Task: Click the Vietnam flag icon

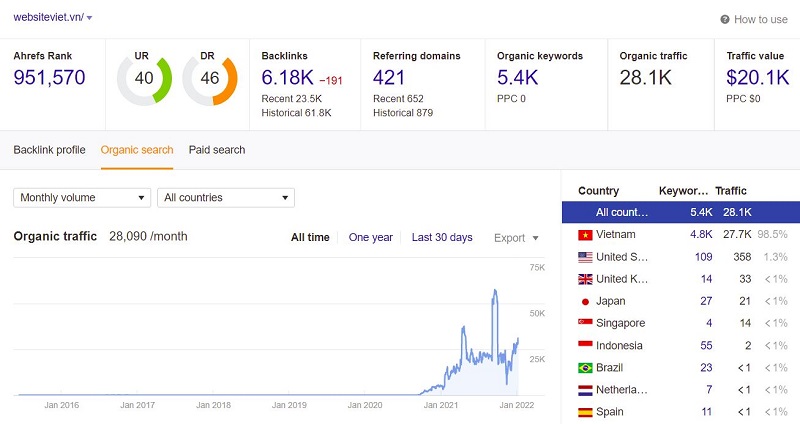Action: (x=585, y=235)
